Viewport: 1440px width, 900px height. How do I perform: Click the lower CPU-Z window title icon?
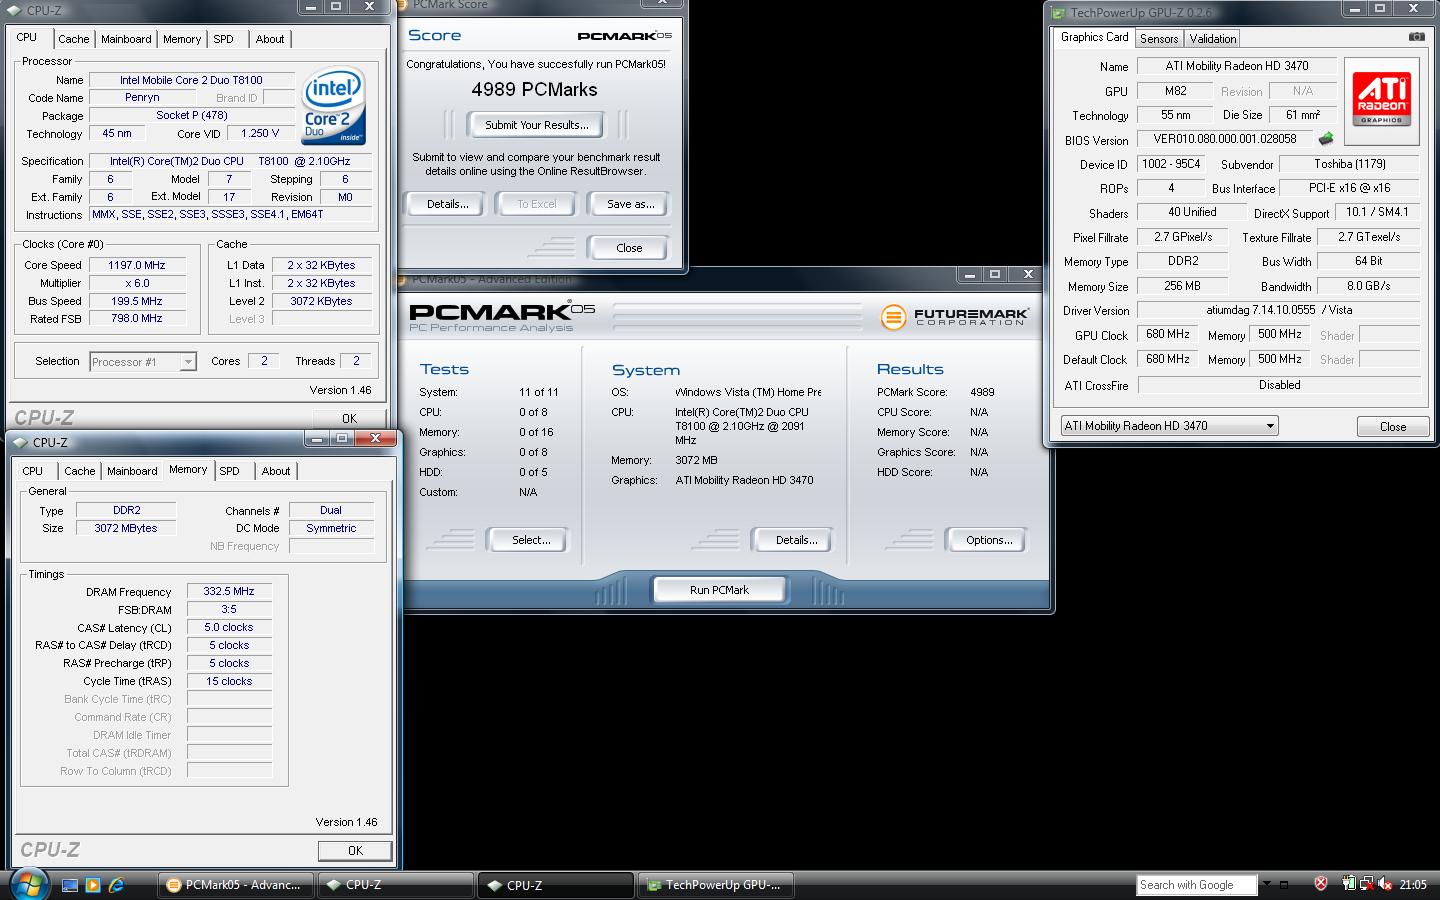point(20,442)
